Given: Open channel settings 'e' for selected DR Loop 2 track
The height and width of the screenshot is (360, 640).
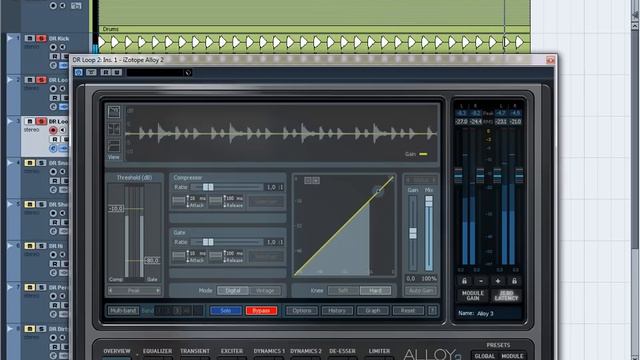Looking at the screenshot, I should click(x=53, y=149).
